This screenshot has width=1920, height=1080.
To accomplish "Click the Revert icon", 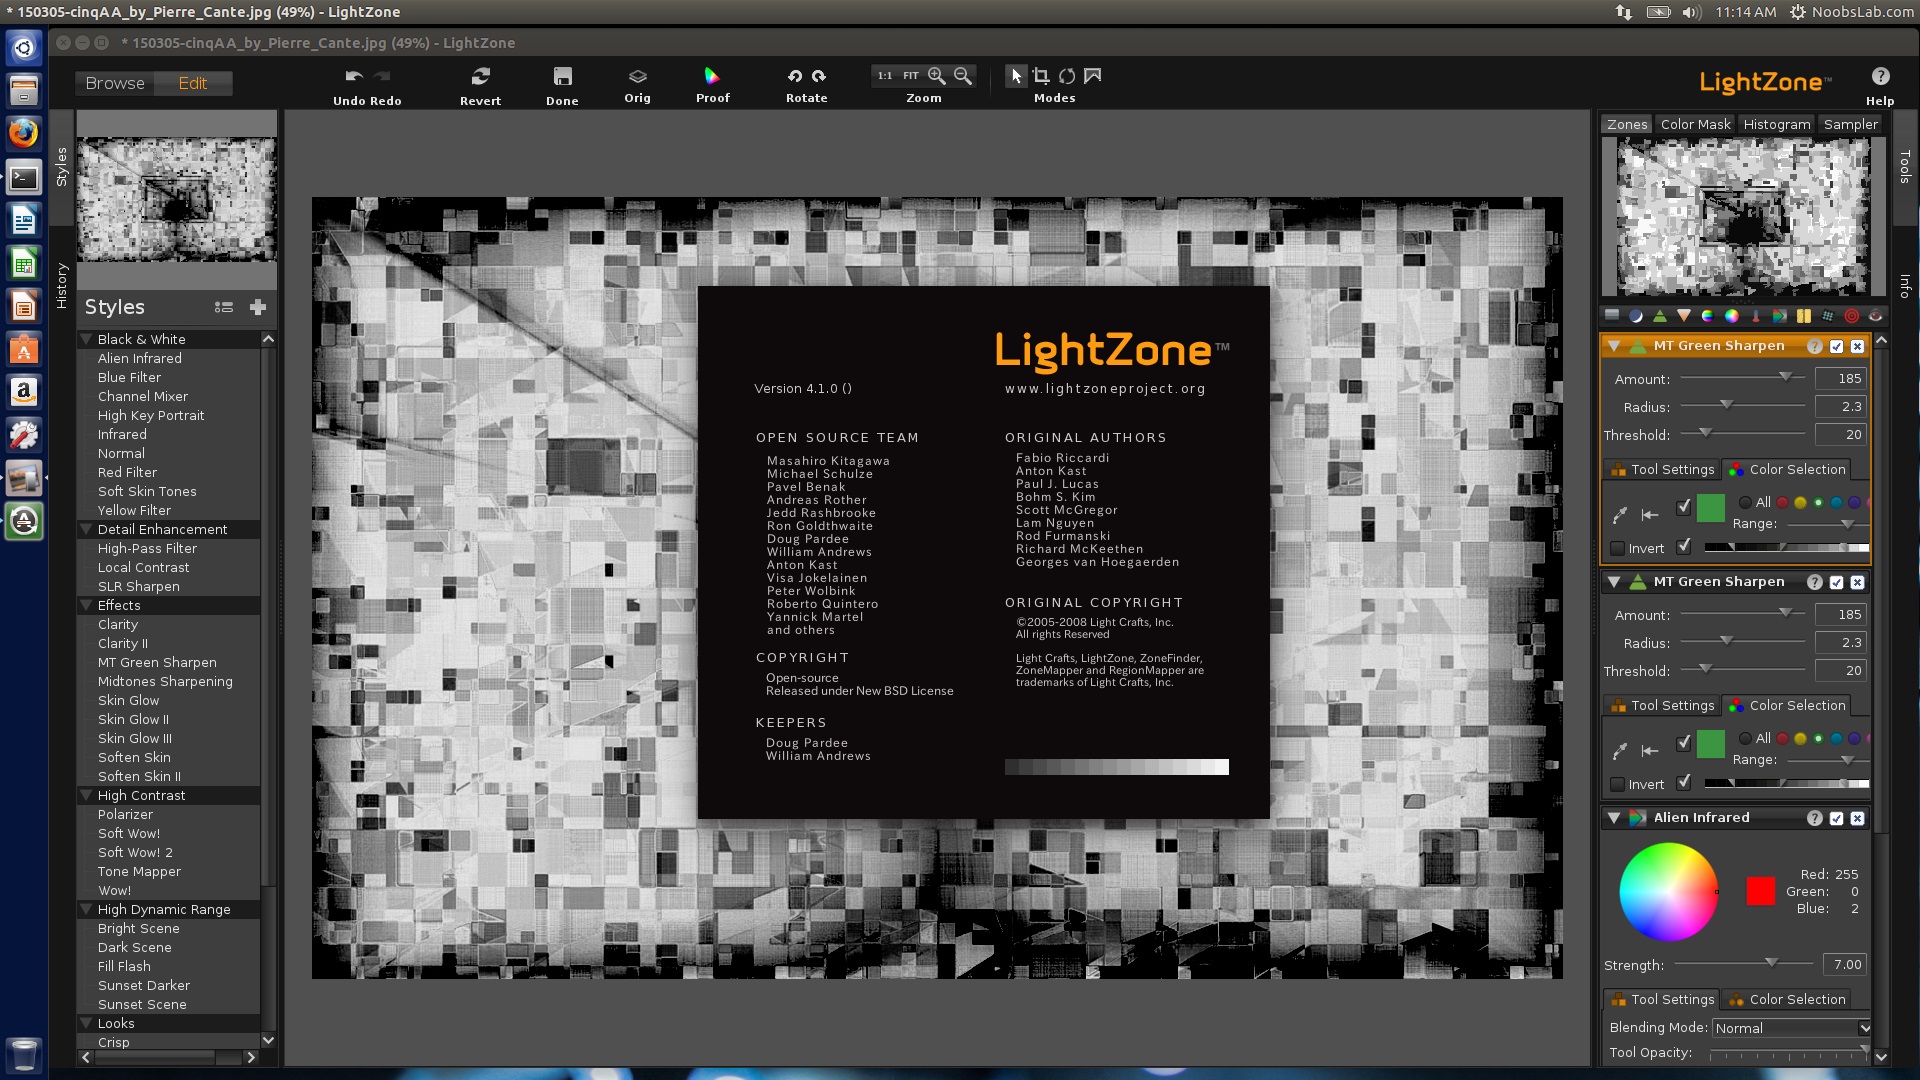I will coord(481,76).
